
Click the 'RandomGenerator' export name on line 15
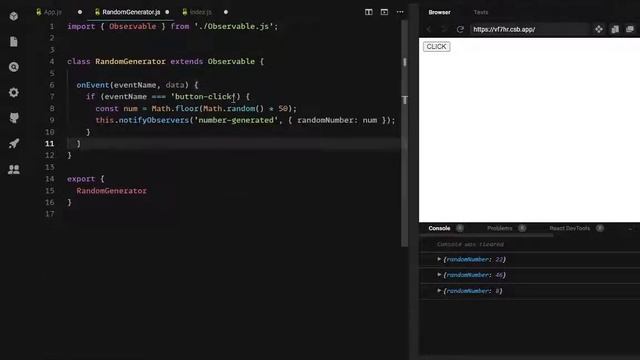(x=111, y=191)
